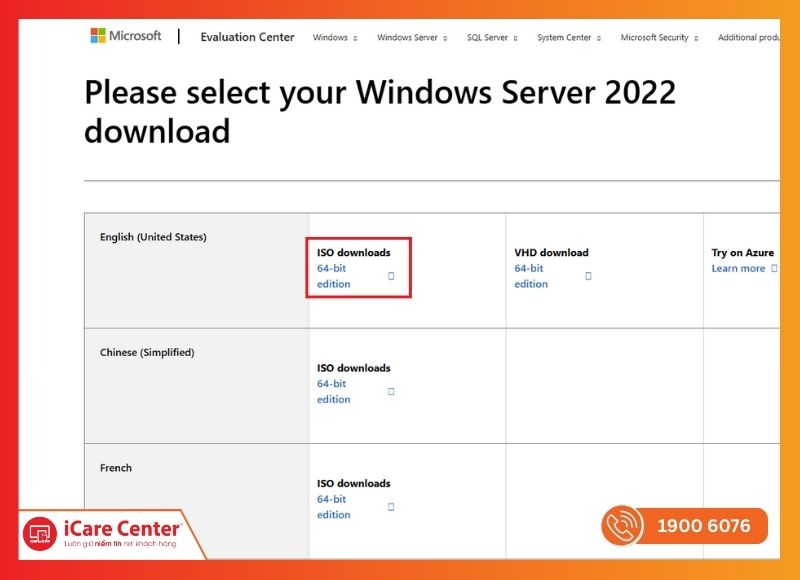Click the Microsoft logo

click(126, 36)
